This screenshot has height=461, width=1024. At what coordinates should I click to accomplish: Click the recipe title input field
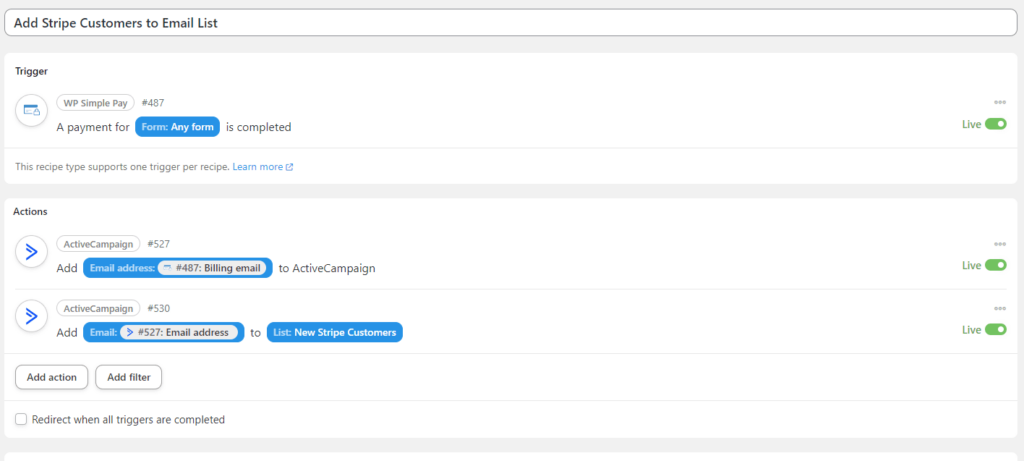pyautogui.click(x=511, y=22)
